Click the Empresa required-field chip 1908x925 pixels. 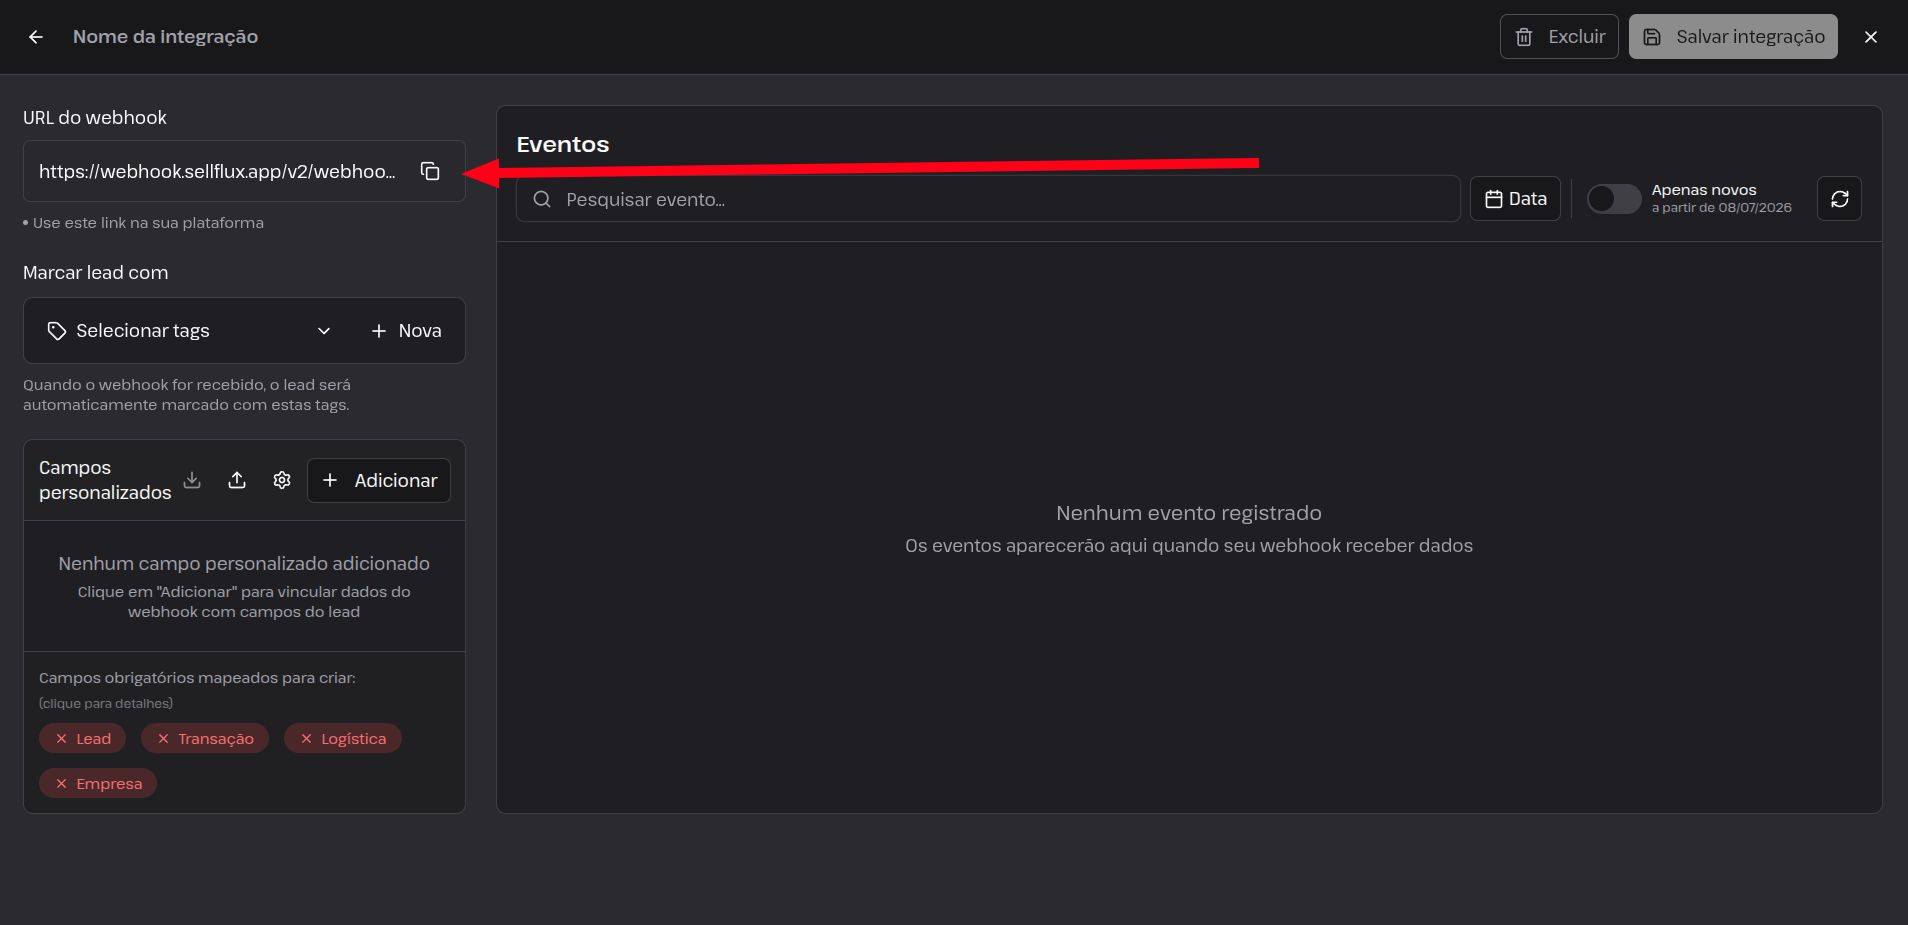[98, 784]
